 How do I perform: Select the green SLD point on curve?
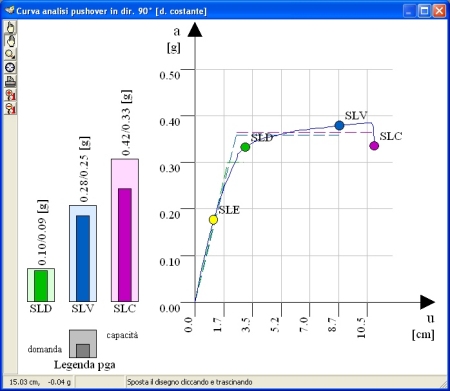coord(245,147)
